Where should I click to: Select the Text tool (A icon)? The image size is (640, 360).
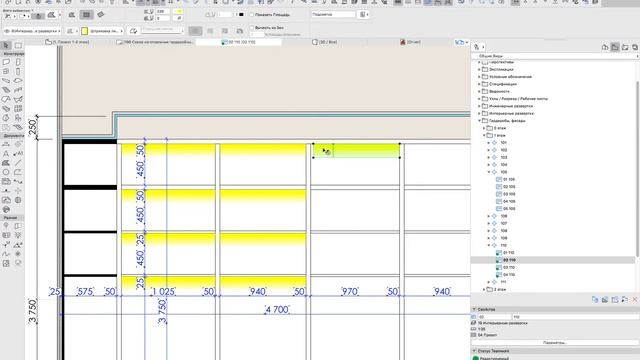coord(6,153)
